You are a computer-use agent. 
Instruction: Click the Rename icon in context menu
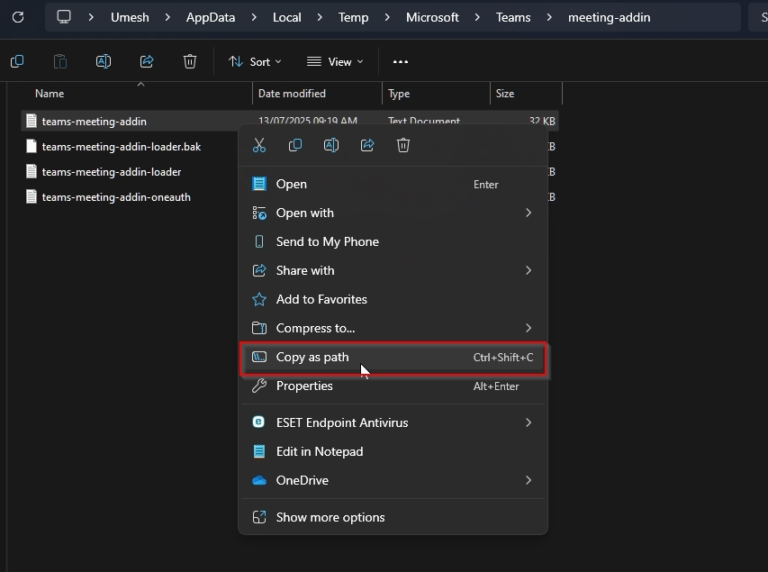point(331,145)
